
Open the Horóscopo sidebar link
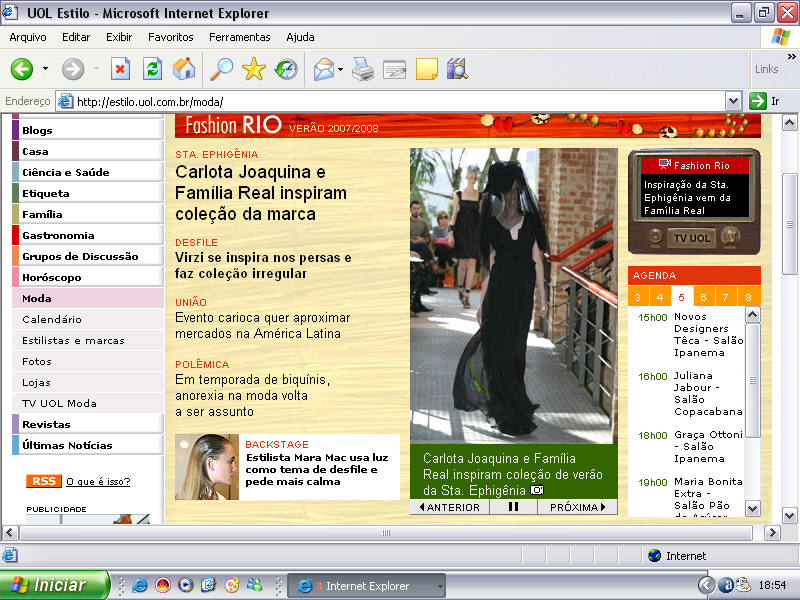(52, 277)
